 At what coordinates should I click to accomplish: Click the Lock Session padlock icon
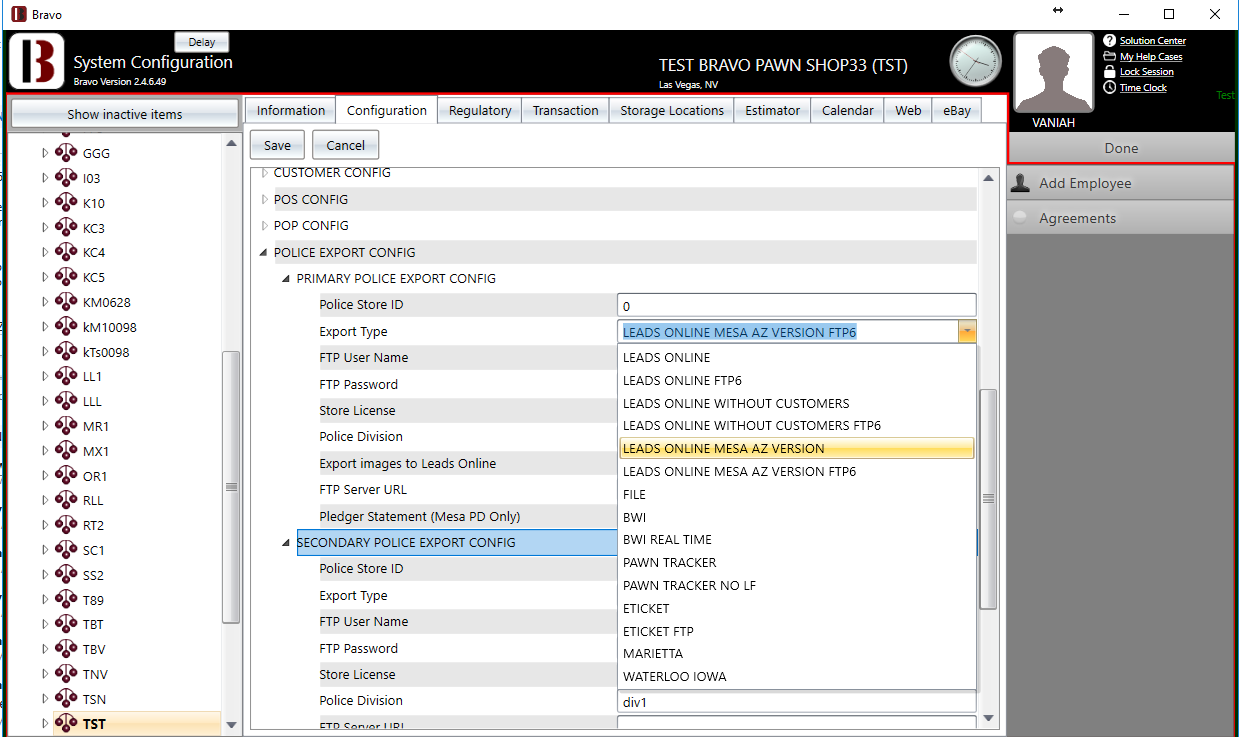[x=1109, y=72]
